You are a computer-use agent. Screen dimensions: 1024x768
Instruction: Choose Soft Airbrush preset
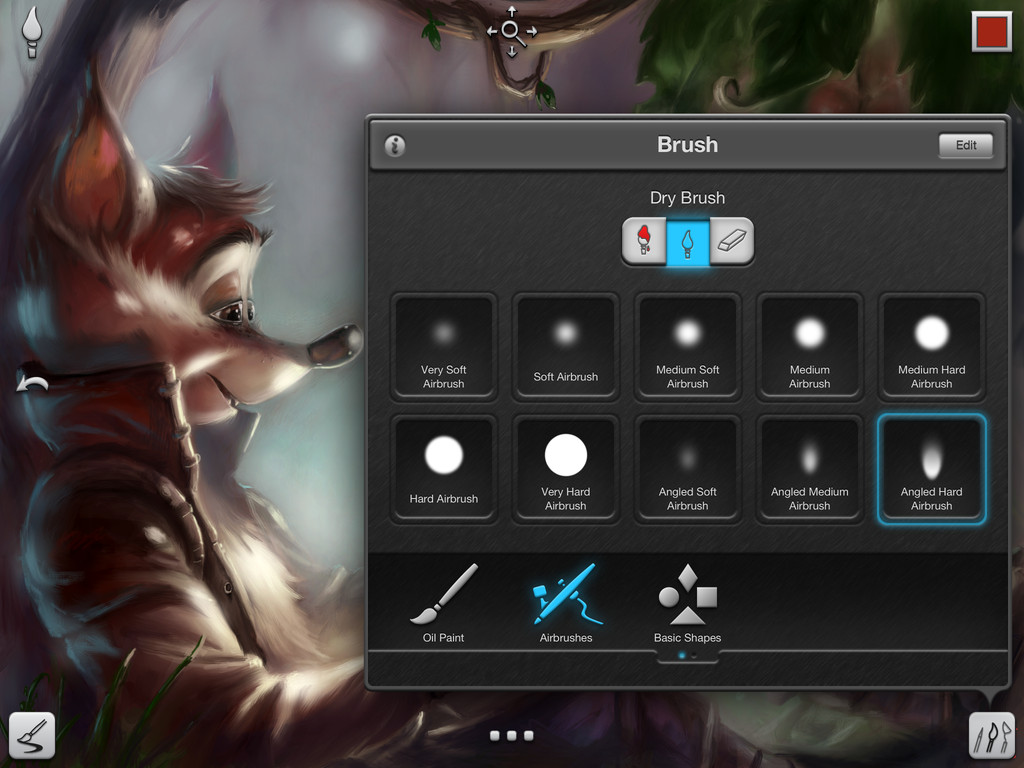pyautogui.click(x=566, y=347)
